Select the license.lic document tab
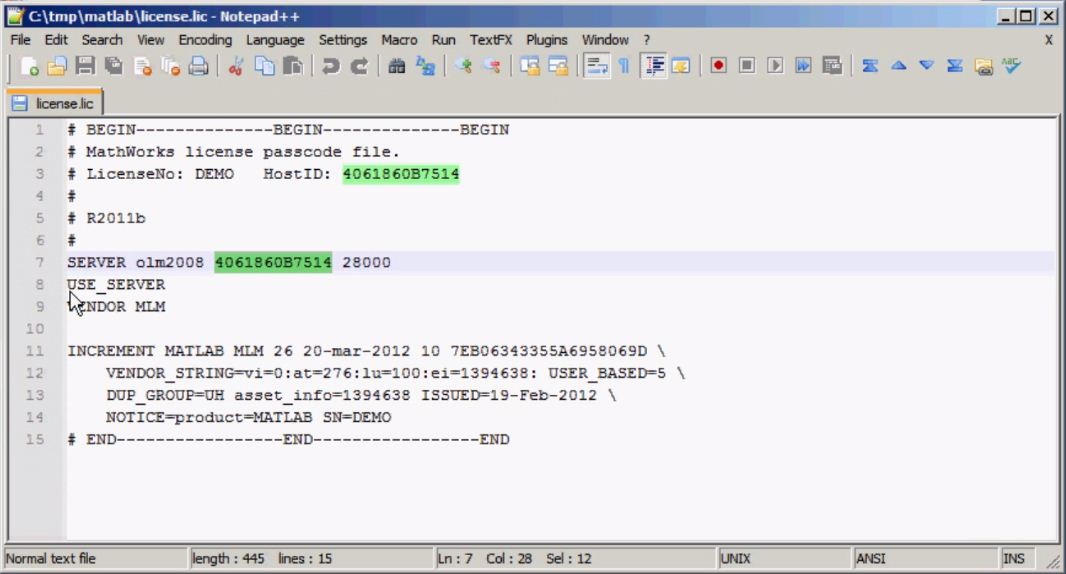 [x=55, y=103]
